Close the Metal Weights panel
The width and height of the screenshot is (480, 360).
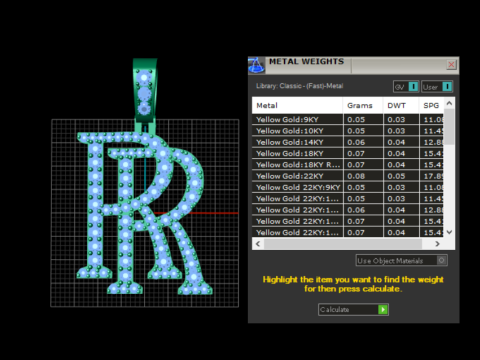click(451, 64)
